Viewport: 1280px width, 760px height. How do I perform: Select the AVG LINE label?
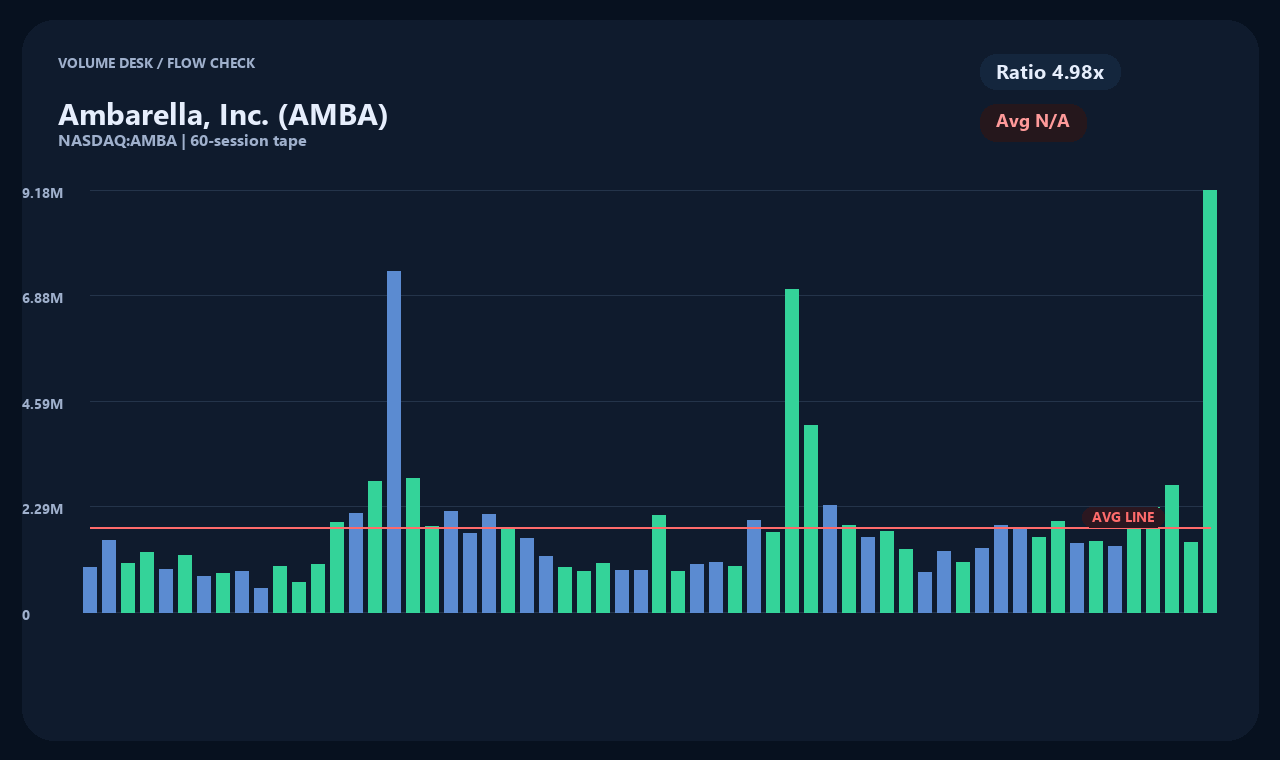pyautogui.click(x=1123, y=517)
